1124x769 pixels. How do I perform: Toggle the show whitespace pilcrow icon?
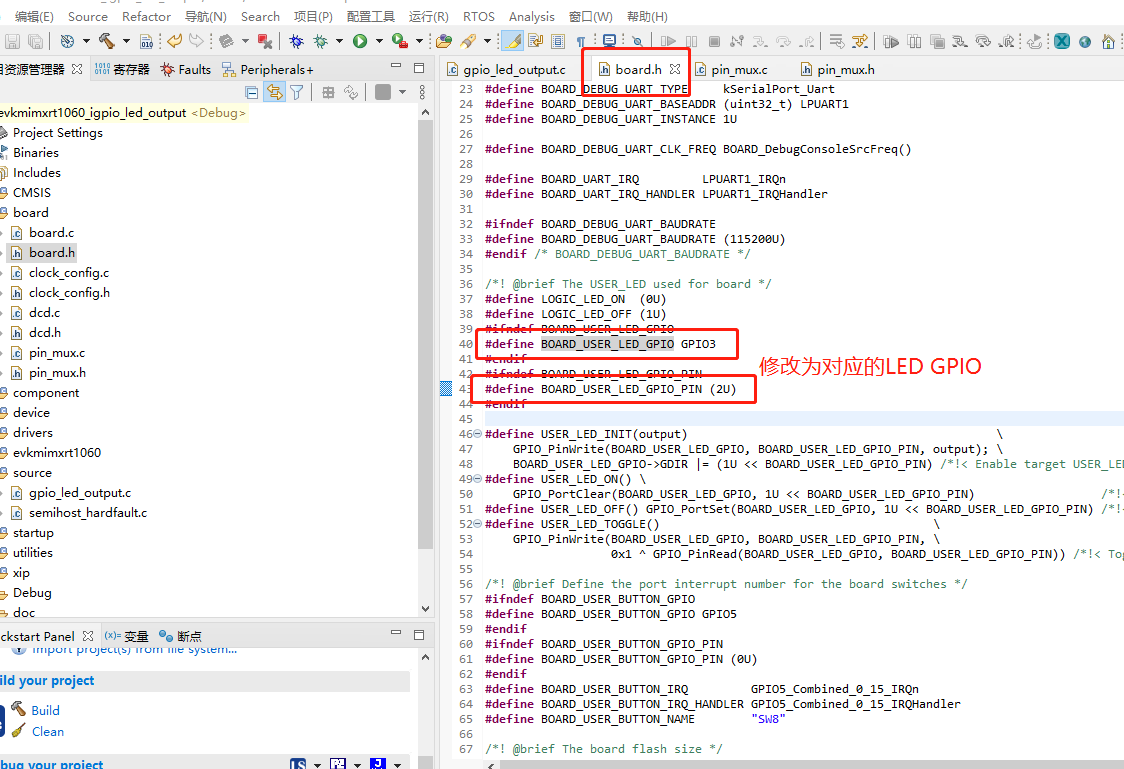581,42
